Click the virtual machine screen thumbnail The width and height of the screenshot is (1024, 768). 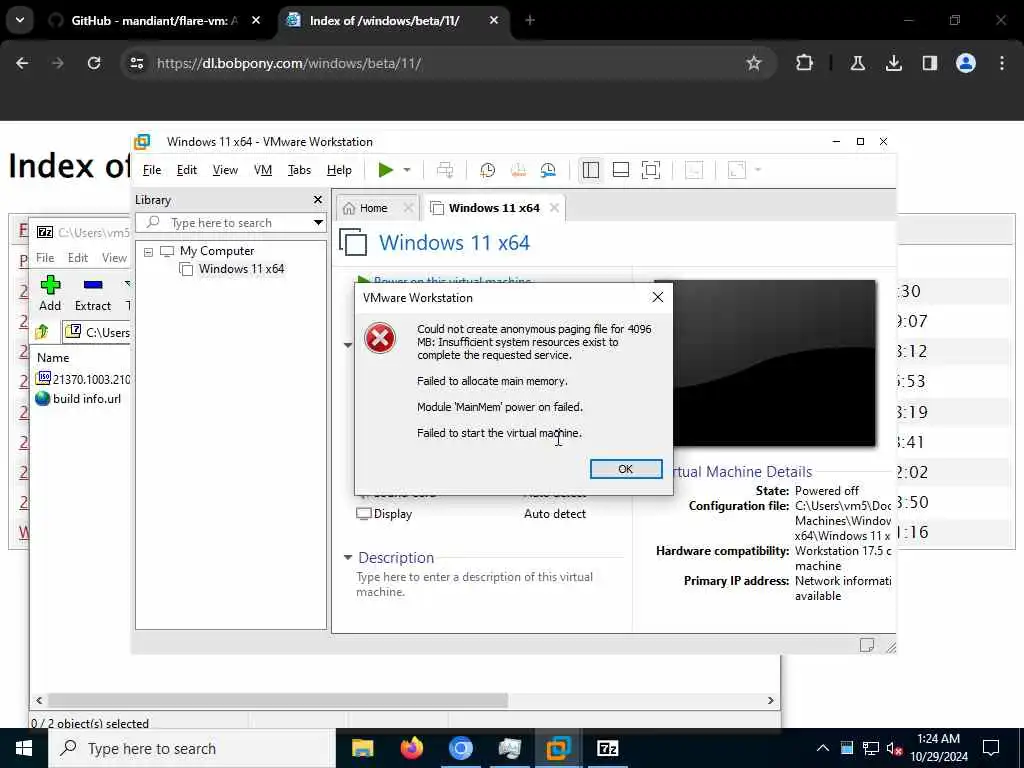(774, 364)
